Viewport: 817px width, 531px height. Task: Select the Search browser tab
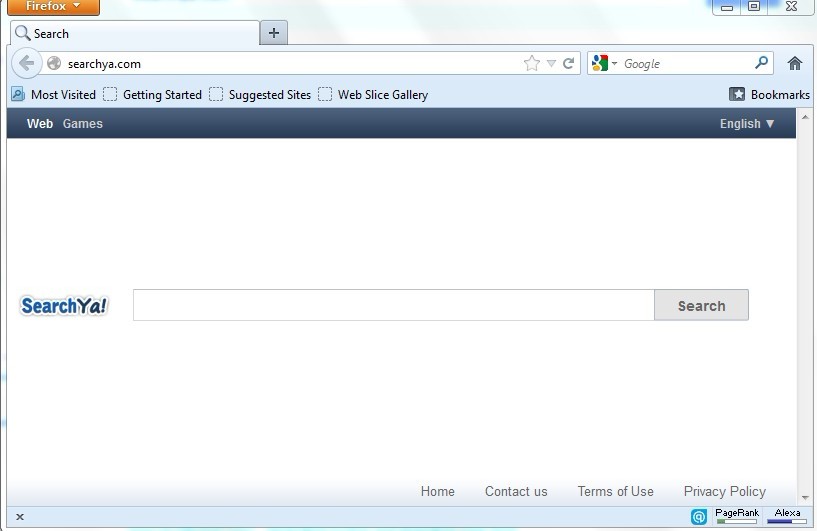point(135,33)
